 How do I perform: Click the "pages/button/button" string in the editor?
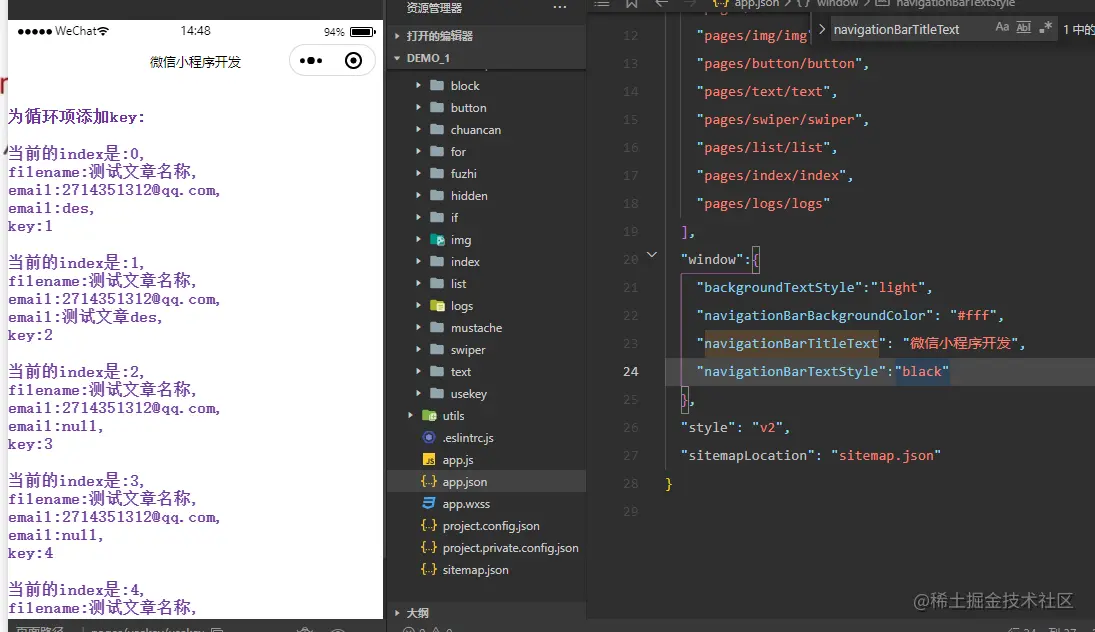point(779,64)
